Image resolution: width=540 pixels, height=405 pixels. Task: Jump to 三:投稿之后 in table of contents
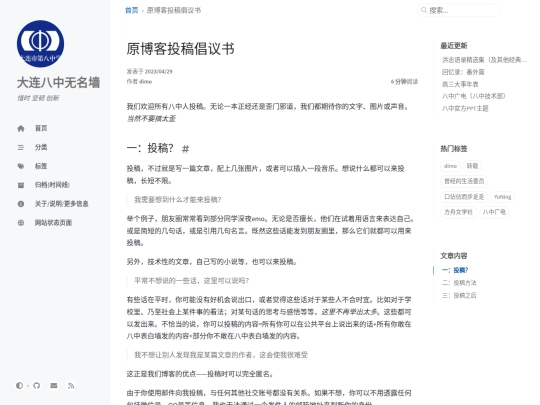coord(459,295)
